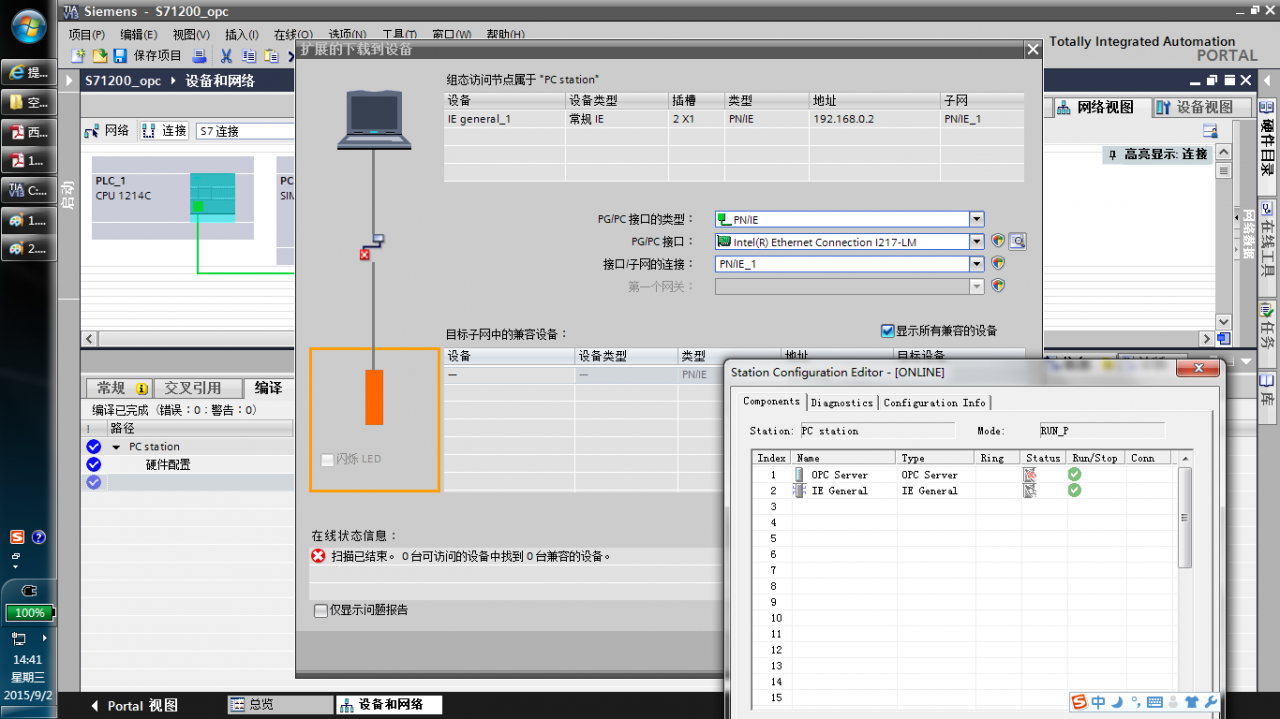The width and height of the screenshot is (1280, 719).
Task: Click the Sogou IME wrench settings icon
Action: [1211, 702]
